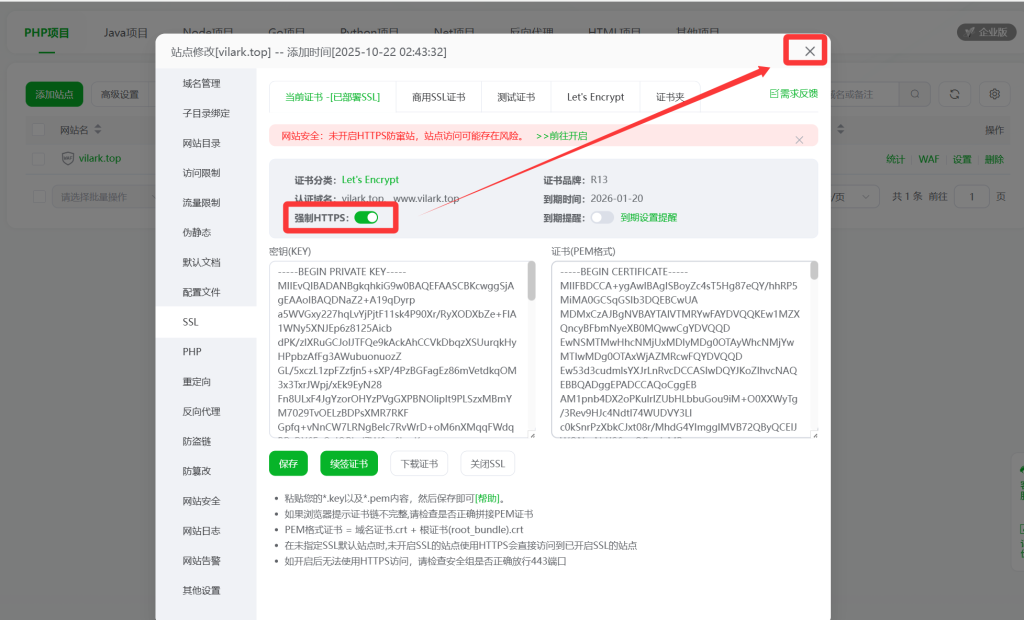Click the 保存 save button
Image resolution: width=1024 pixels, height=620 pixels.
point(288,463)
